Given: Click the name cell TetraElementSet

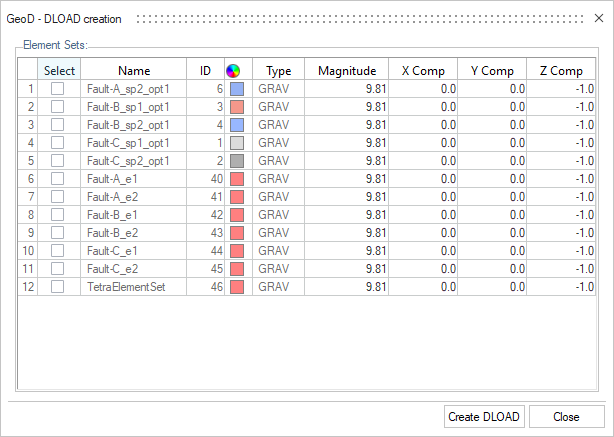Looking at the screenshot, I should pyautogui.click(x=134, y=287).
